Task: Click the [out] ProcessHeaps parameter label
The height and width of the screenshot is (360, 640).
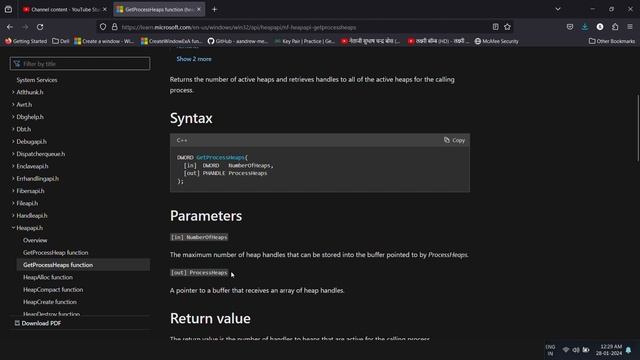Action: click(x=199, y=273)
